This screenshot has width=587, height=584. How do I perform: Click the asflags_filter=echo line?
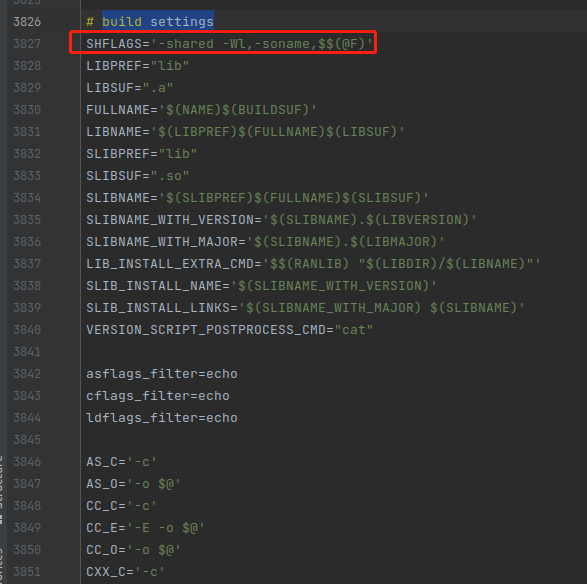pos(162,374)
